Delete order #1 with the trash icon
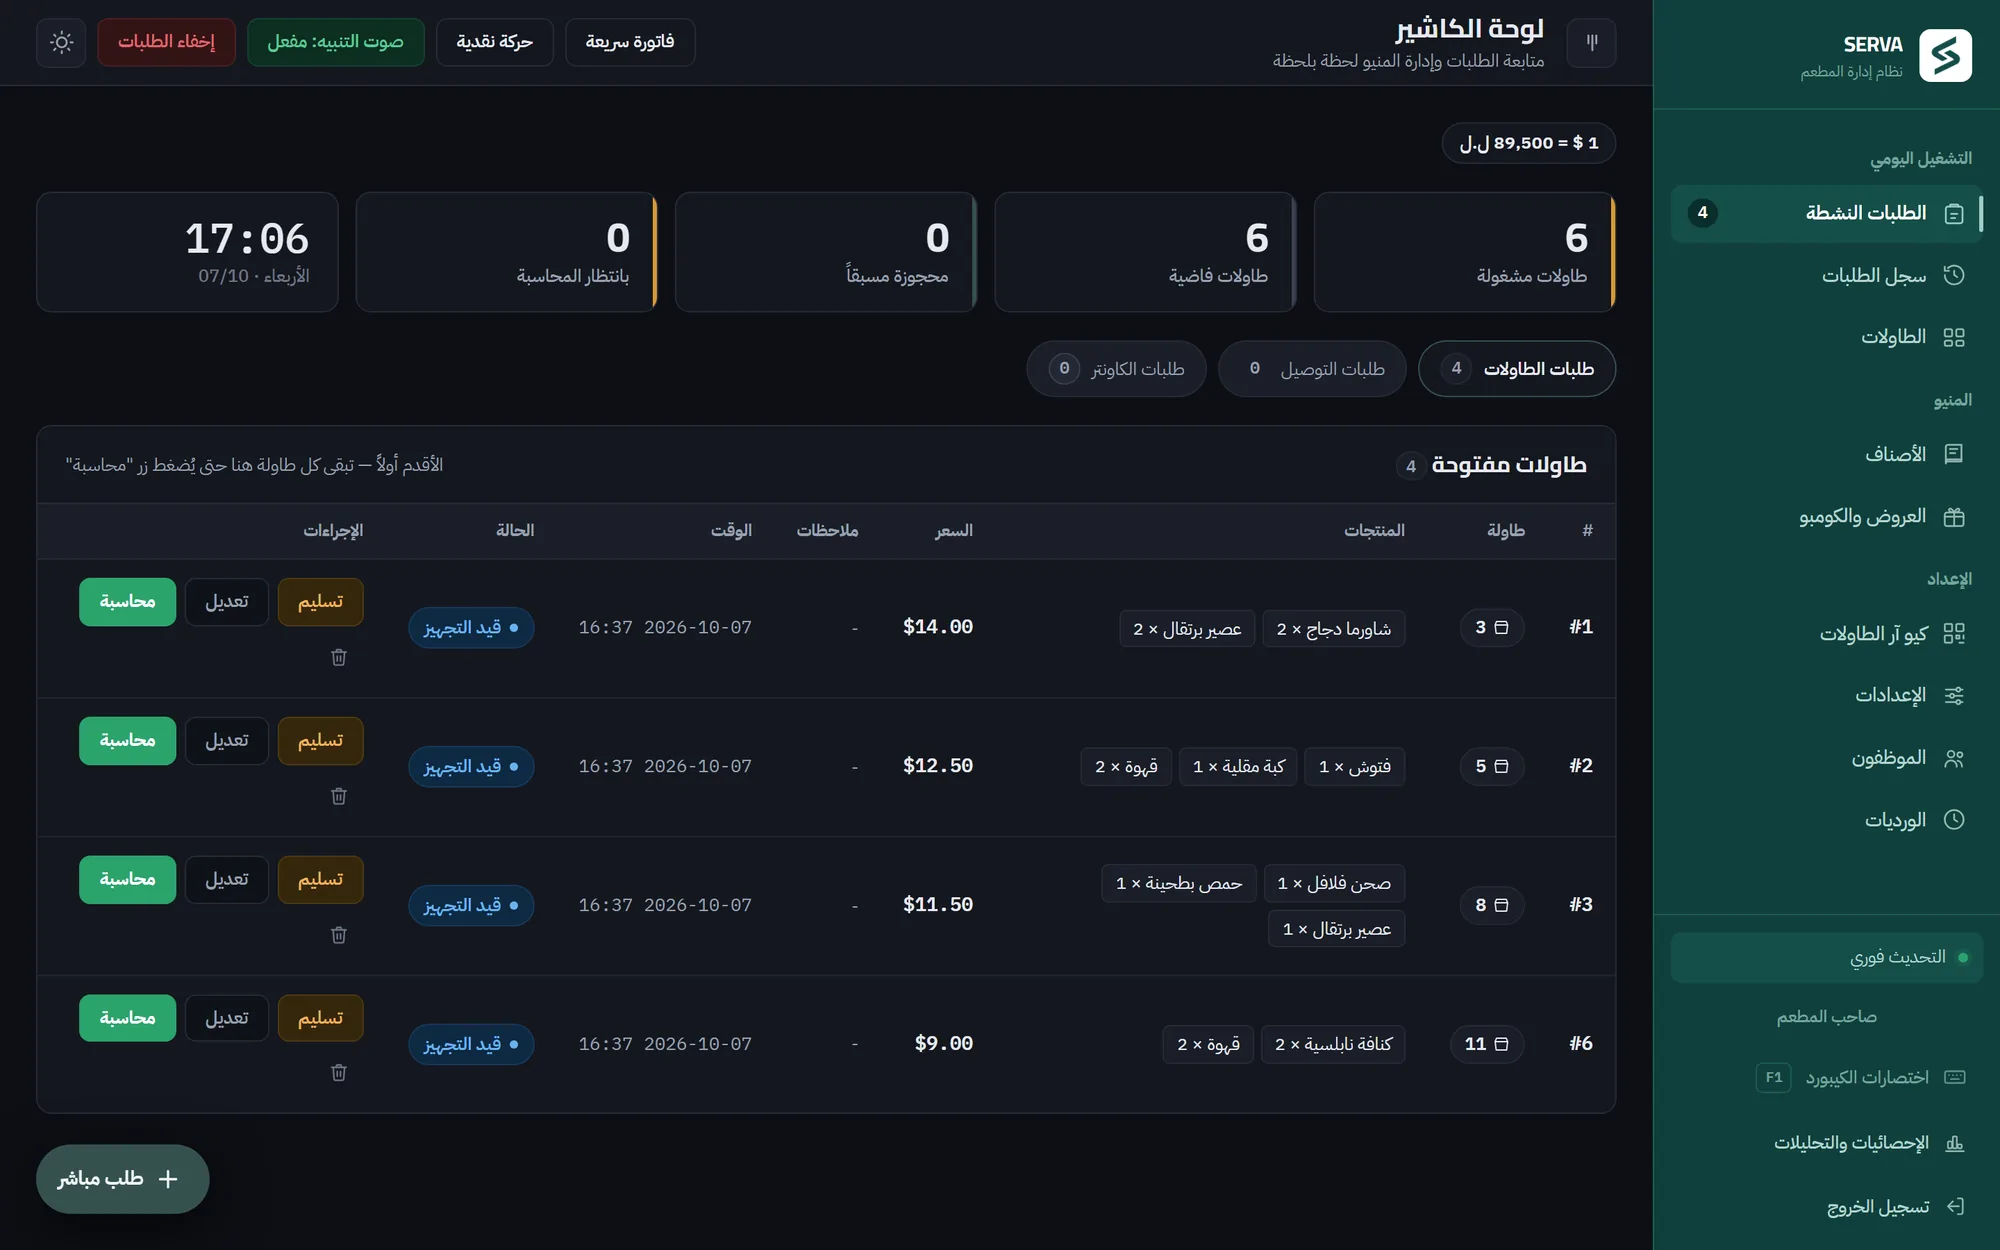This screenshot has height=1250, width=2000. 339,657
